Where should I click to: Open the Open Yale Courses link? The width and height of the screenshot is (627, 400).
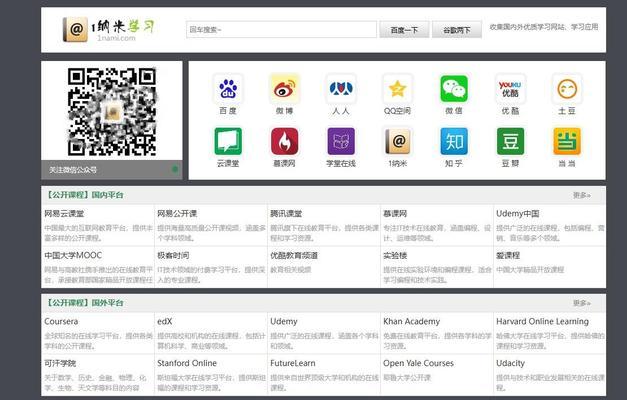[x=418, y=363]
